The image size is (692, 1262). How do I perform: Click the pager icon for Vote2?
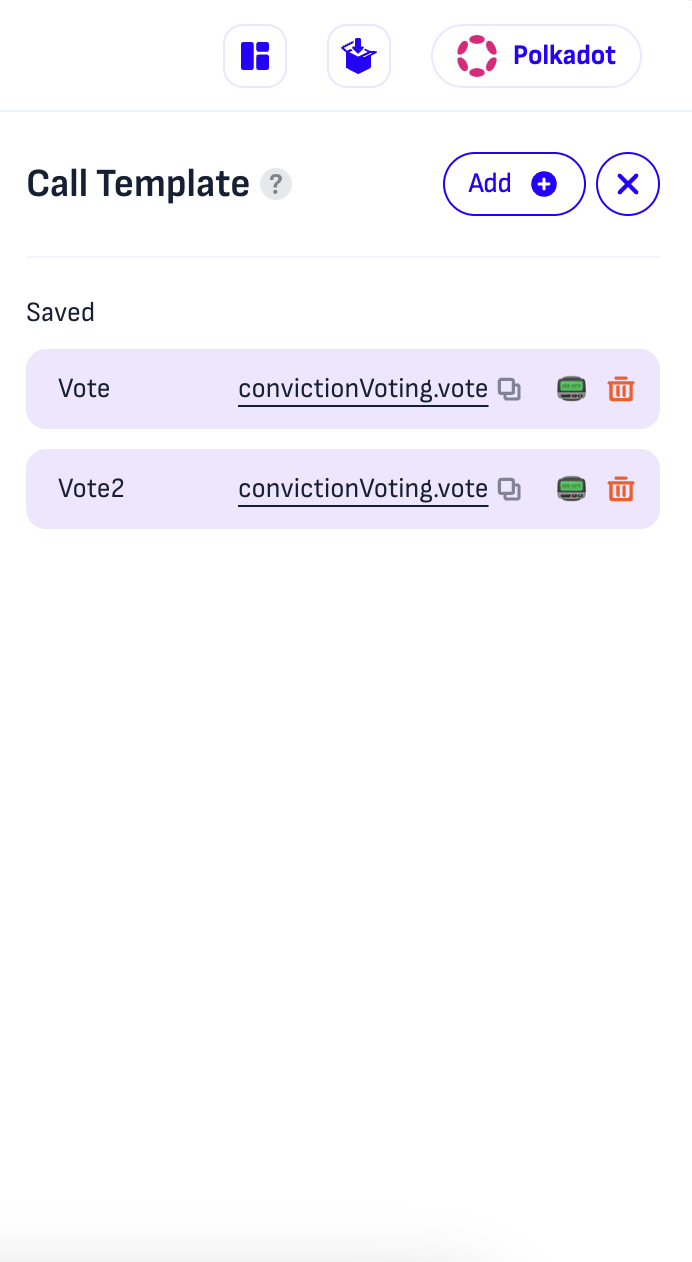click(x=572, y=489)
